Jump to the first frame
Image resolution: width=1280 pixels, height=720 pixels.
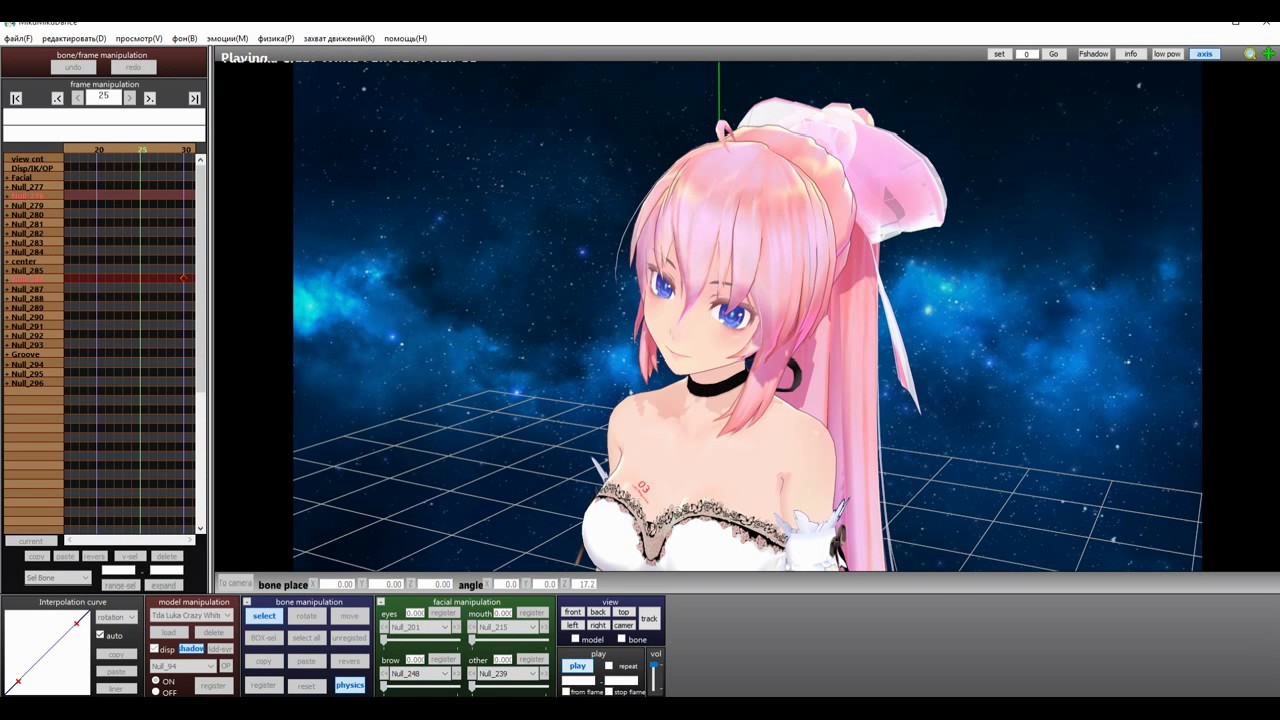coord(16,98)
